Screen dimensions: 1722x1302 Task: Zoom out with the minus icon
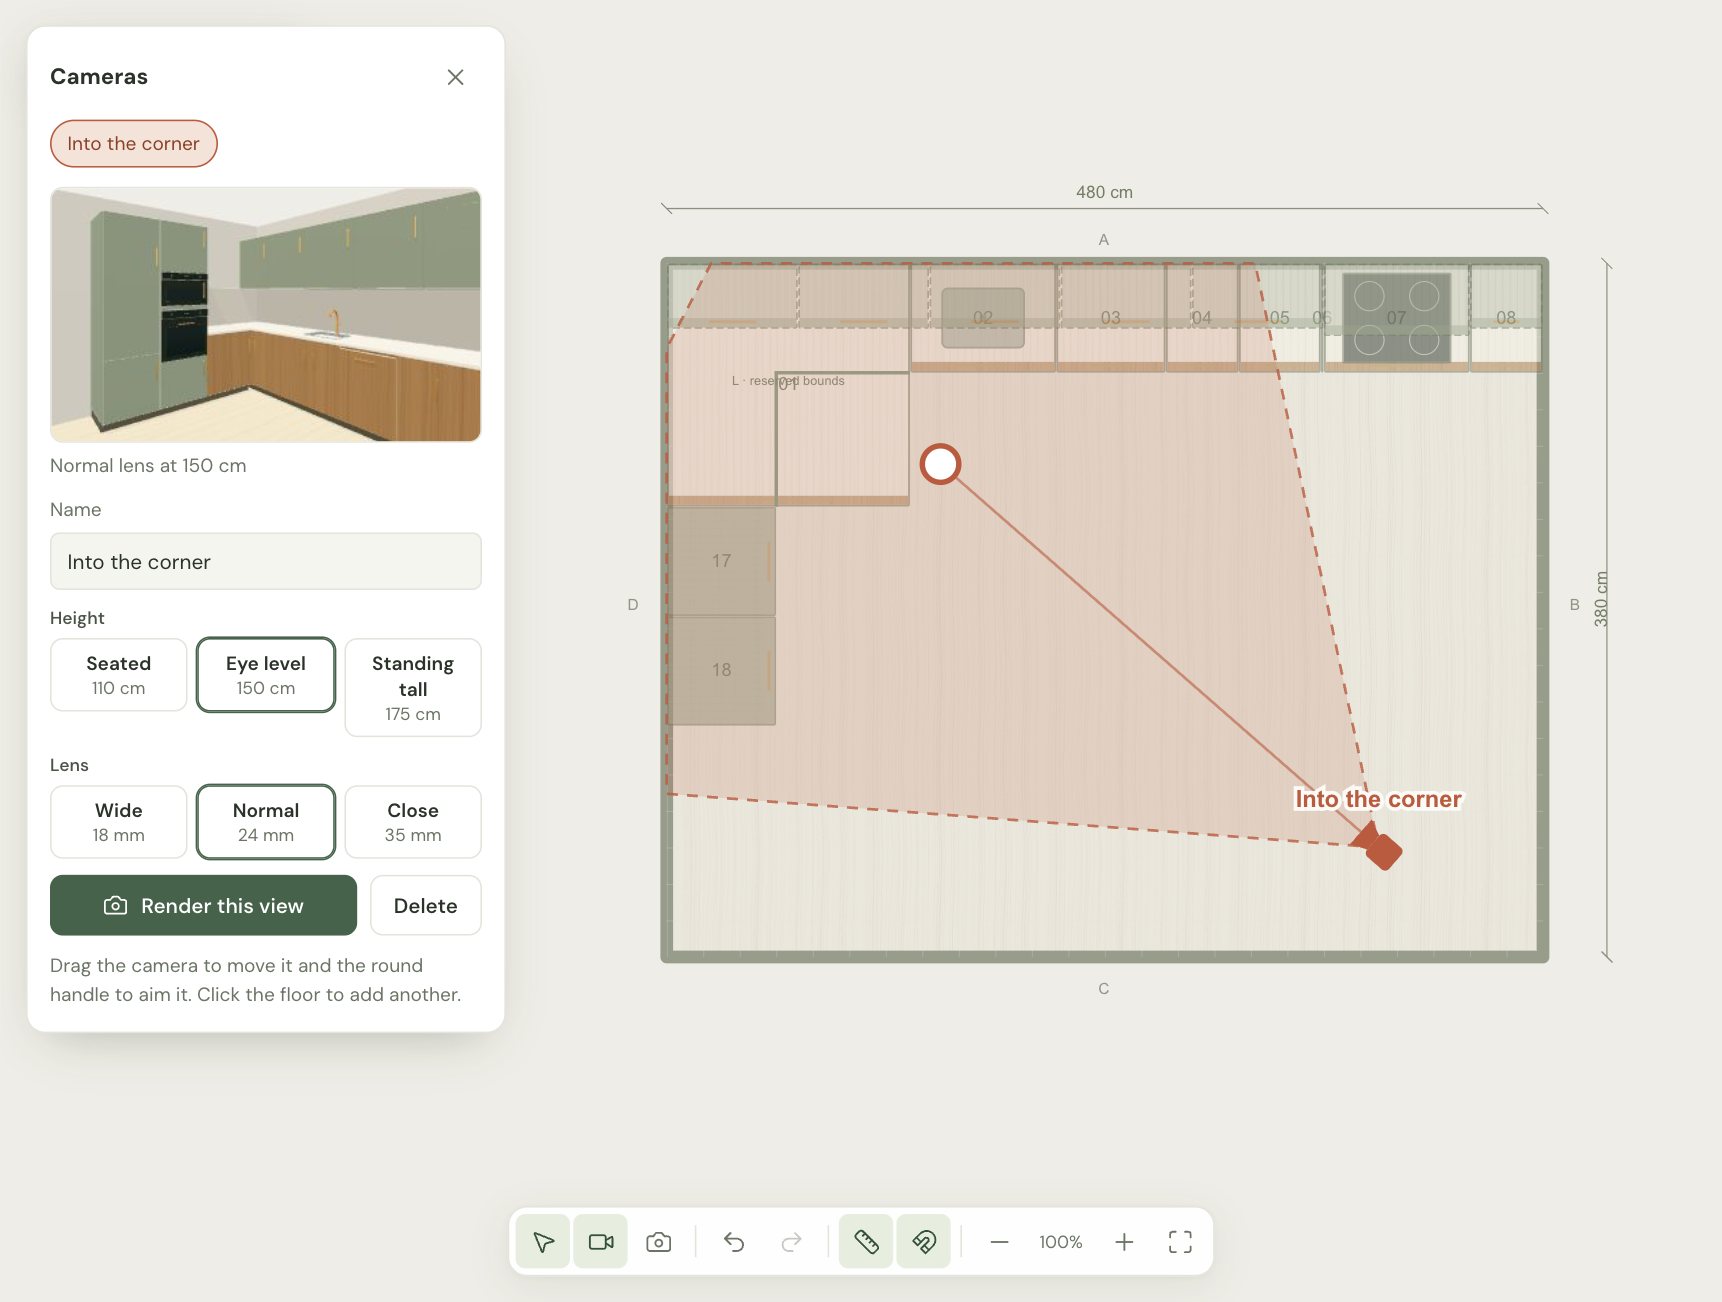(x=999, y=1241)
